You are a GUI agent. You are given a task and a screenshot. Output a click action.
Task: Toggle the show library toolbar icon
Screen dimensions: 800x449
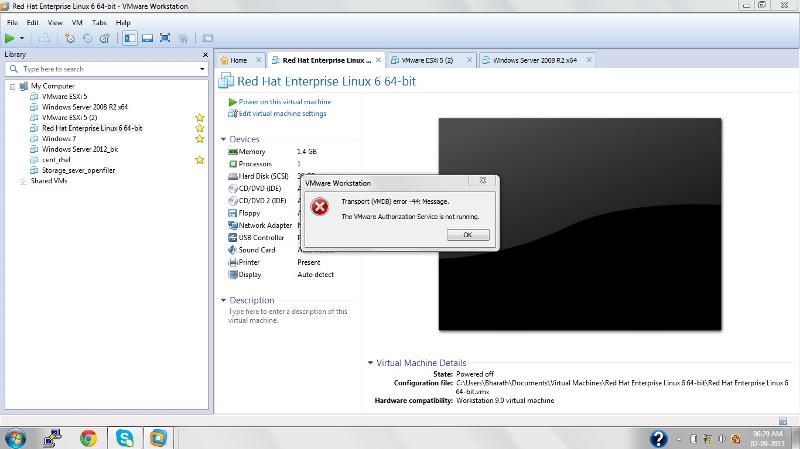(130, 38)
